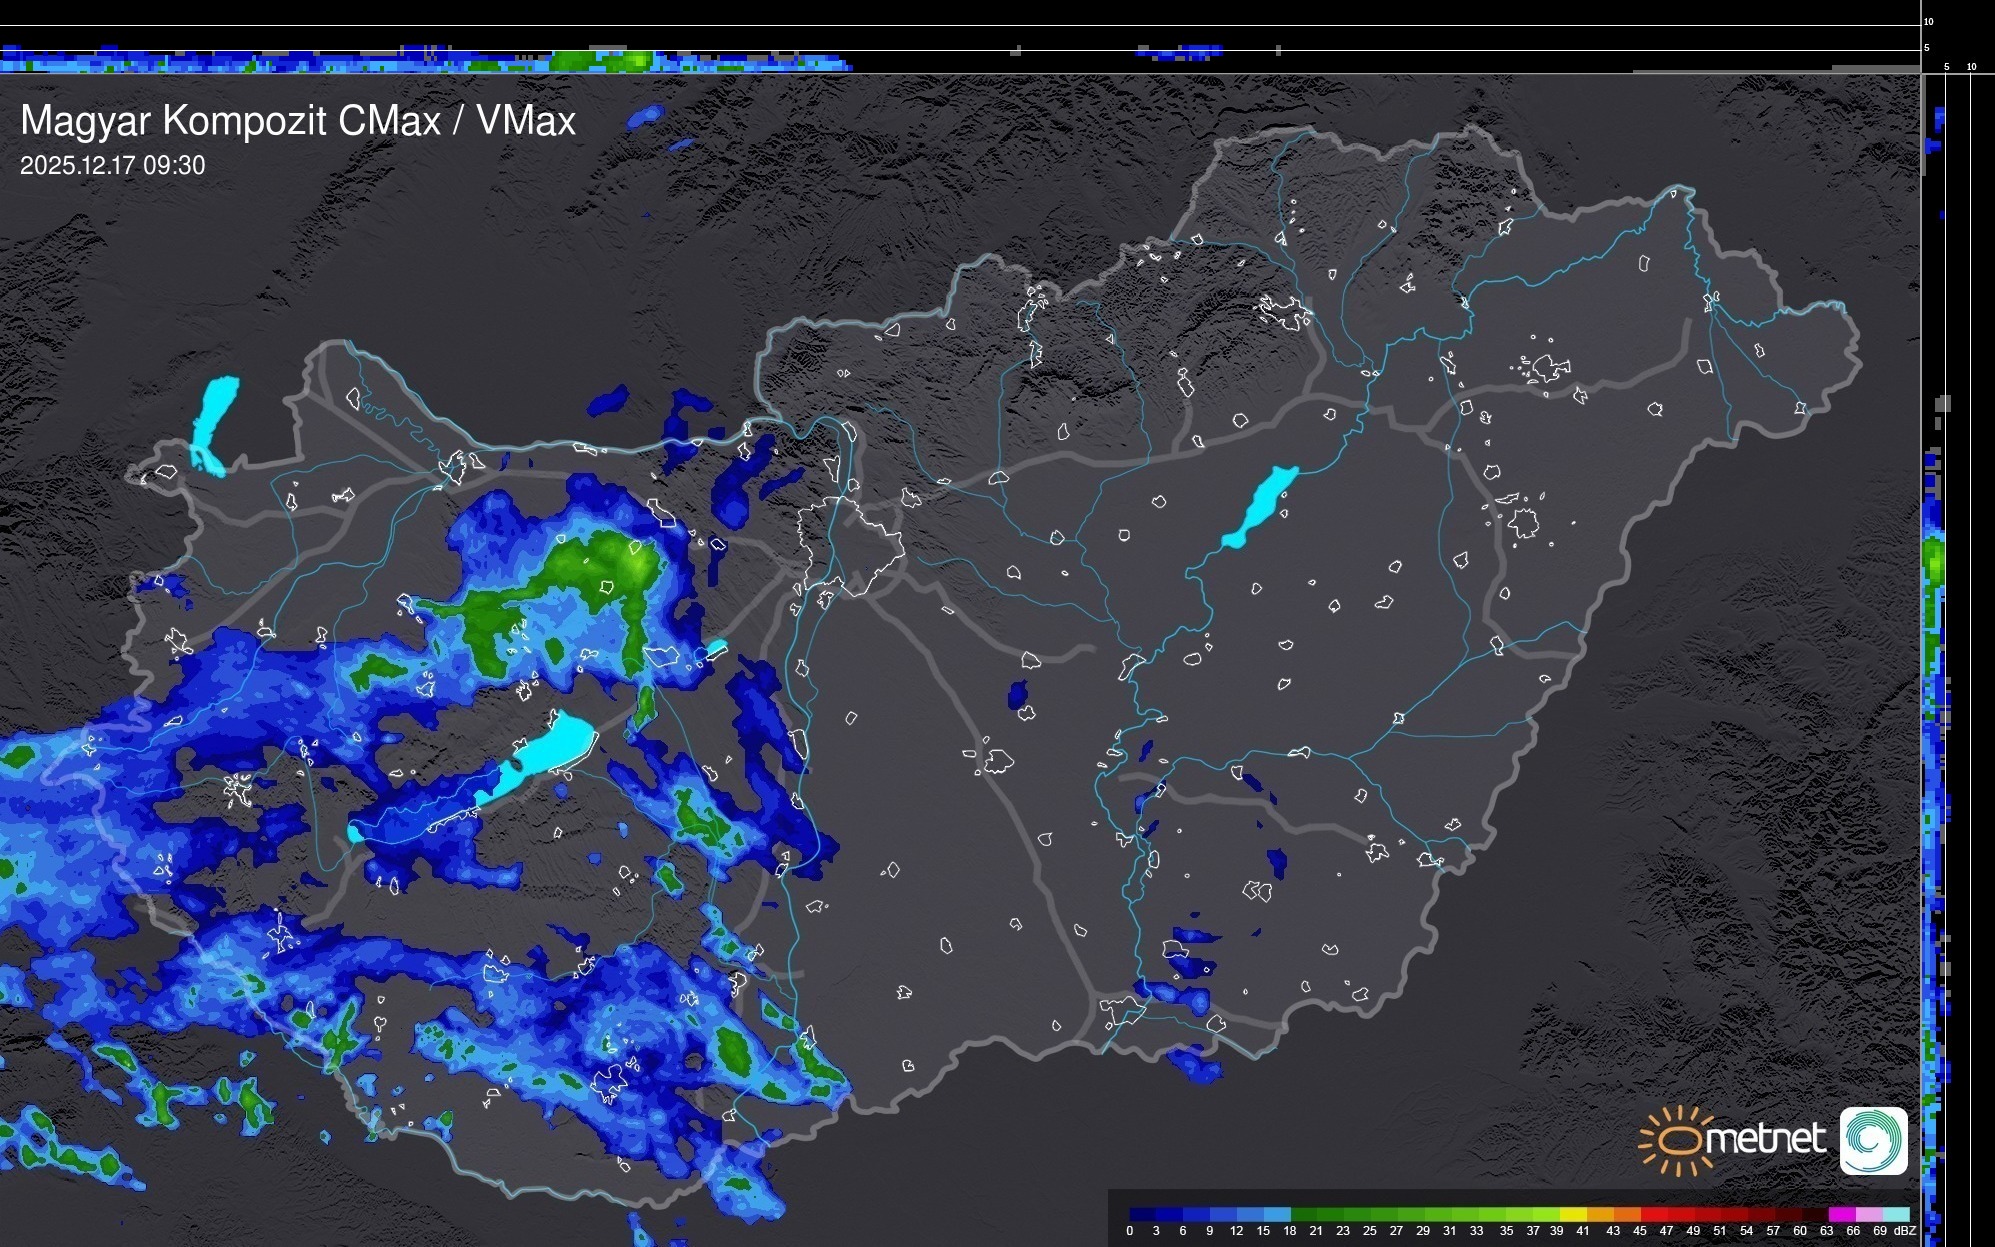Click the Magyar Kompozit CMax / VMax title
This screenshot has height=1247, width=1995.
(298, 121)
